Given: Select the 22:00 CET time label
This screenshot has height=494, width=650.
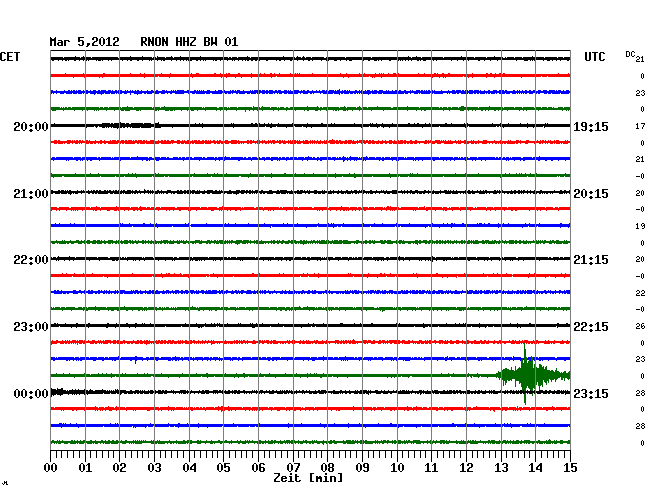Looking at the screenshot, I should click(31, 260).
